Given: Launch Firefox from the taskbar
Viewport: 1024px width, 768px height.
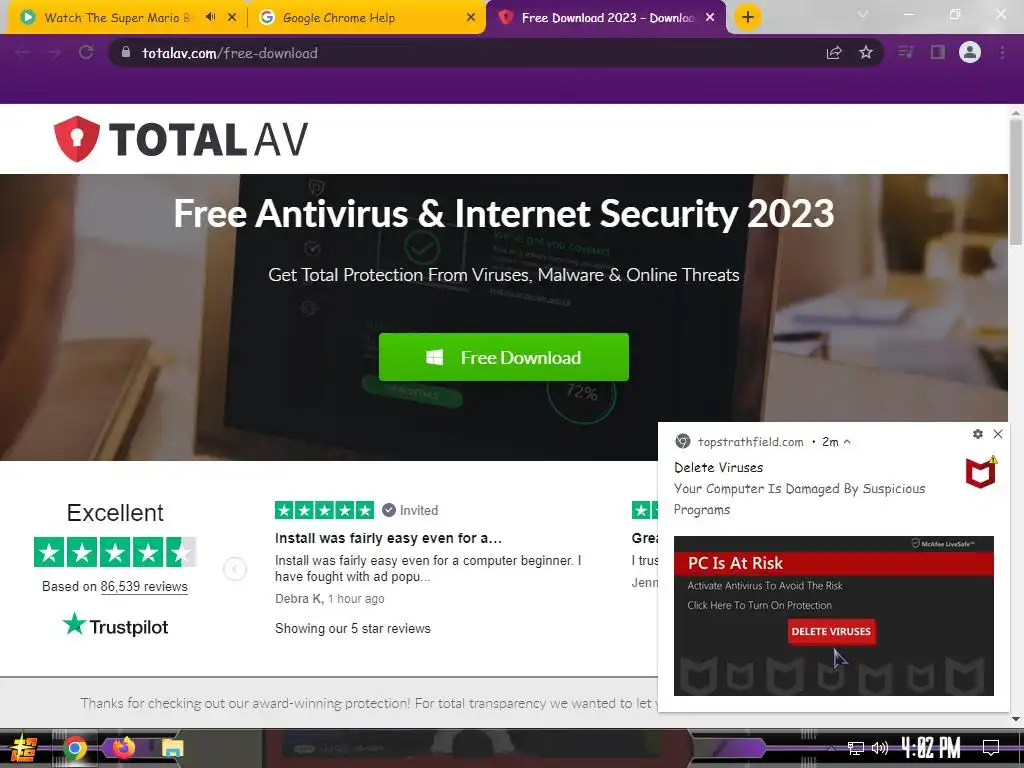Looking at the screenshot, I should click(x=123, y=747).
